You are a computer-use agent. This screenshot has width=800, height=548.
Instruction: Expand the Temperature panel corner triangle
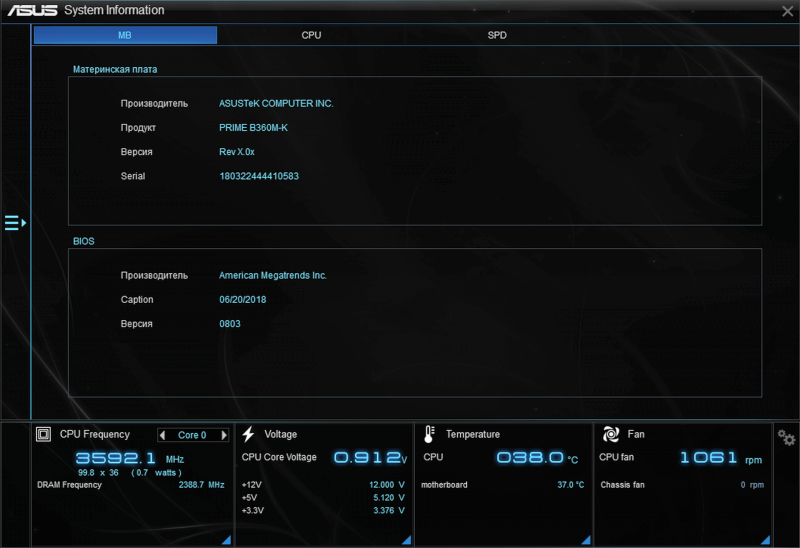click(586, 540)
